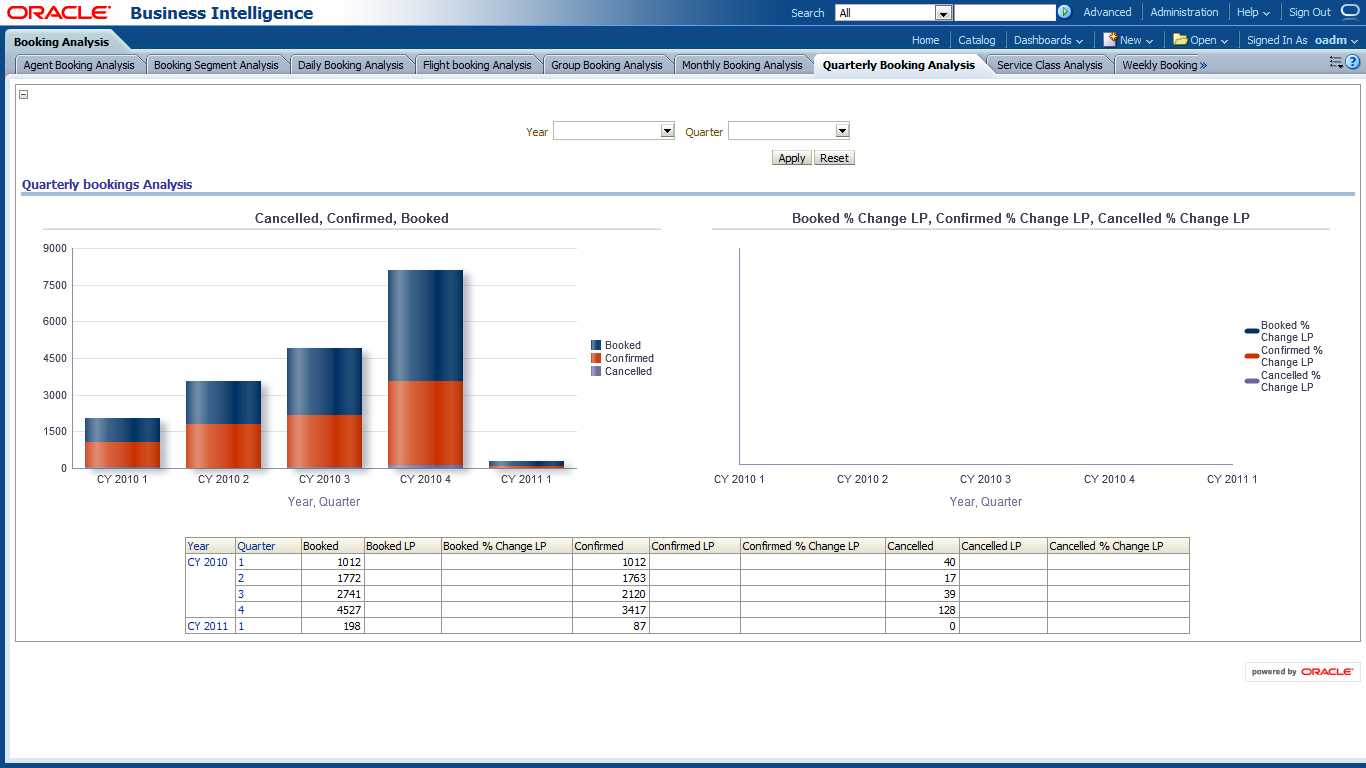
Task: Open the page options menu icon
Action: click(x=1335, y=62)
